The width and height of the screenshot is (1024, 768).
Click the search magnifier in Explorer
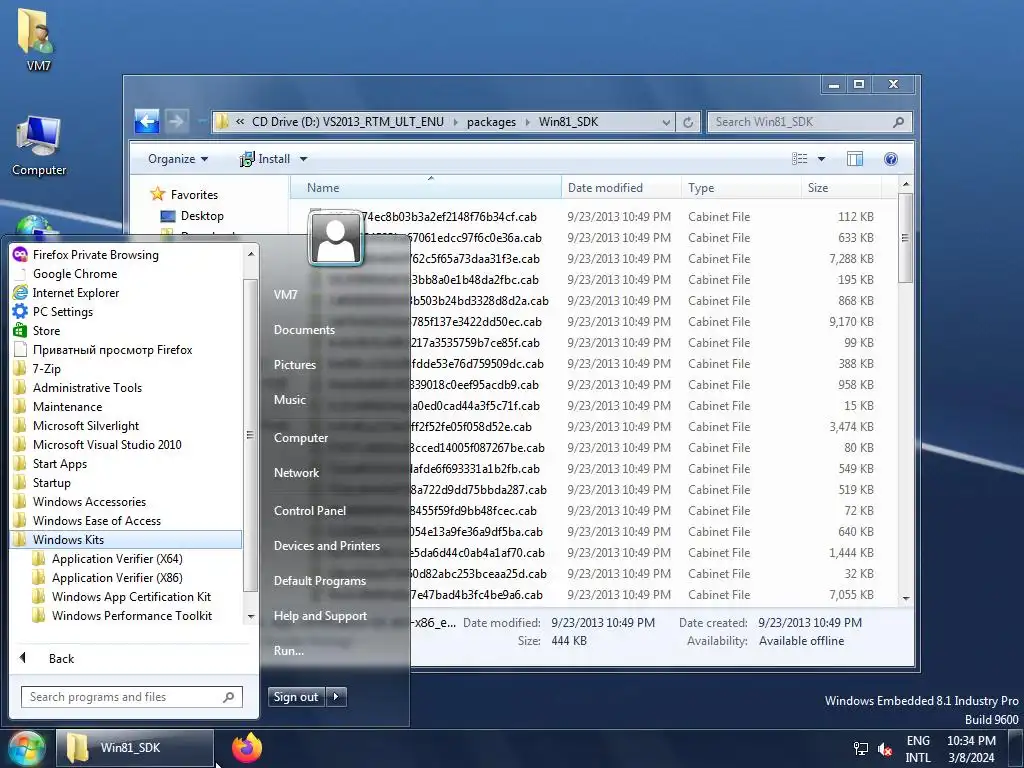899,122
